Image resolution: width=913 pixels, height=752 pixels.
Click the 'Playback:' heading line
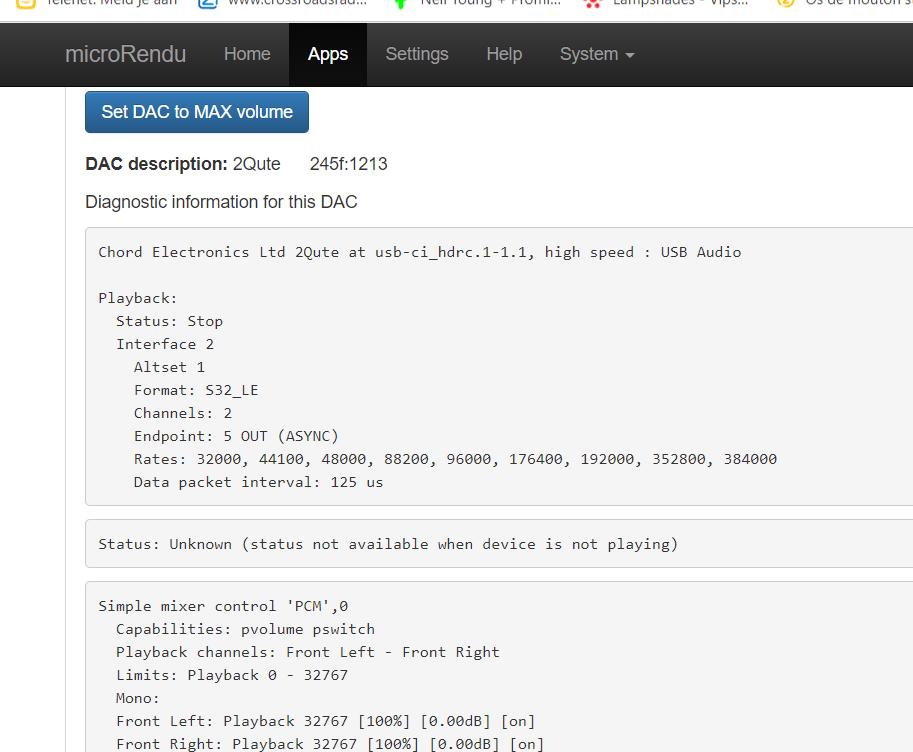coord(137,298)
